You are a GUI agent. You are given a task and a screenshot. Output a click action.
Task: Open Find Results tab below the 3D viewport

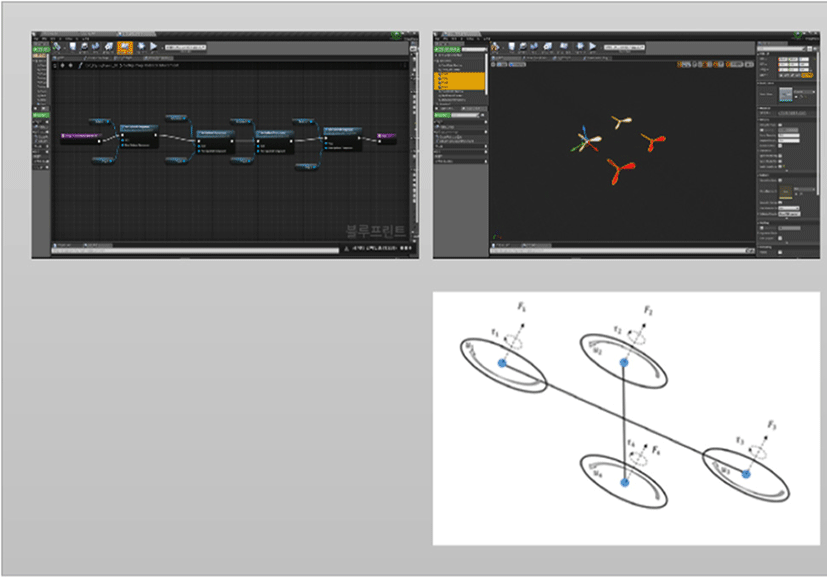(536, 245)
